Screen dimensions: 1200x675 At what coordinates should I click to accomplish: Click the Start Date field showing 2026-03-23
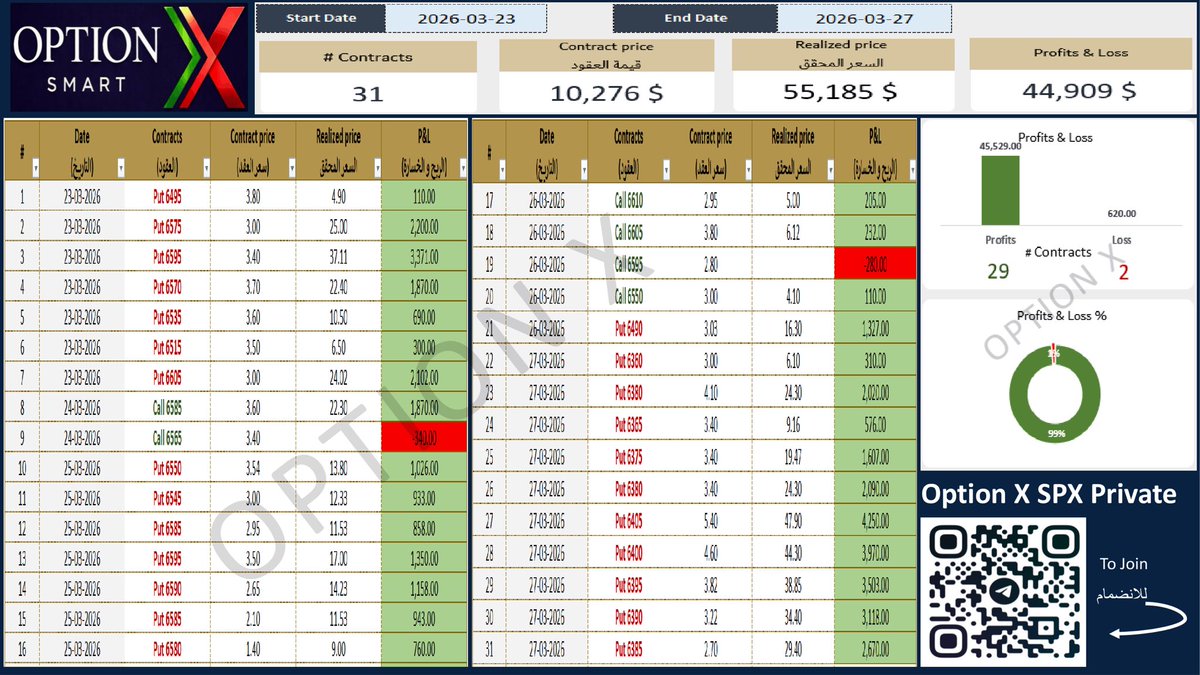466,18
